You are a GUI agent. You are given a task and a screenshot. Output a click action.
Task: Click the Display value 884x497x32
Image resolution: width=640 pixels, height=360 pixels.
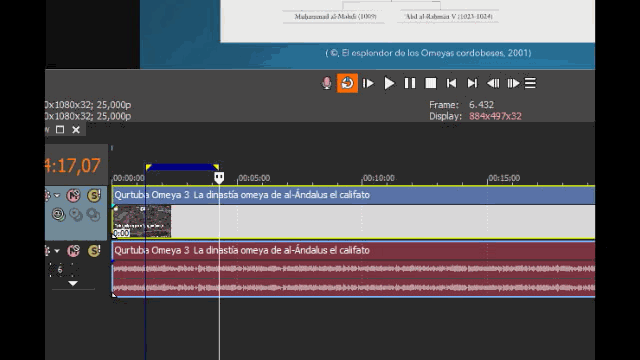click(495, 116)
